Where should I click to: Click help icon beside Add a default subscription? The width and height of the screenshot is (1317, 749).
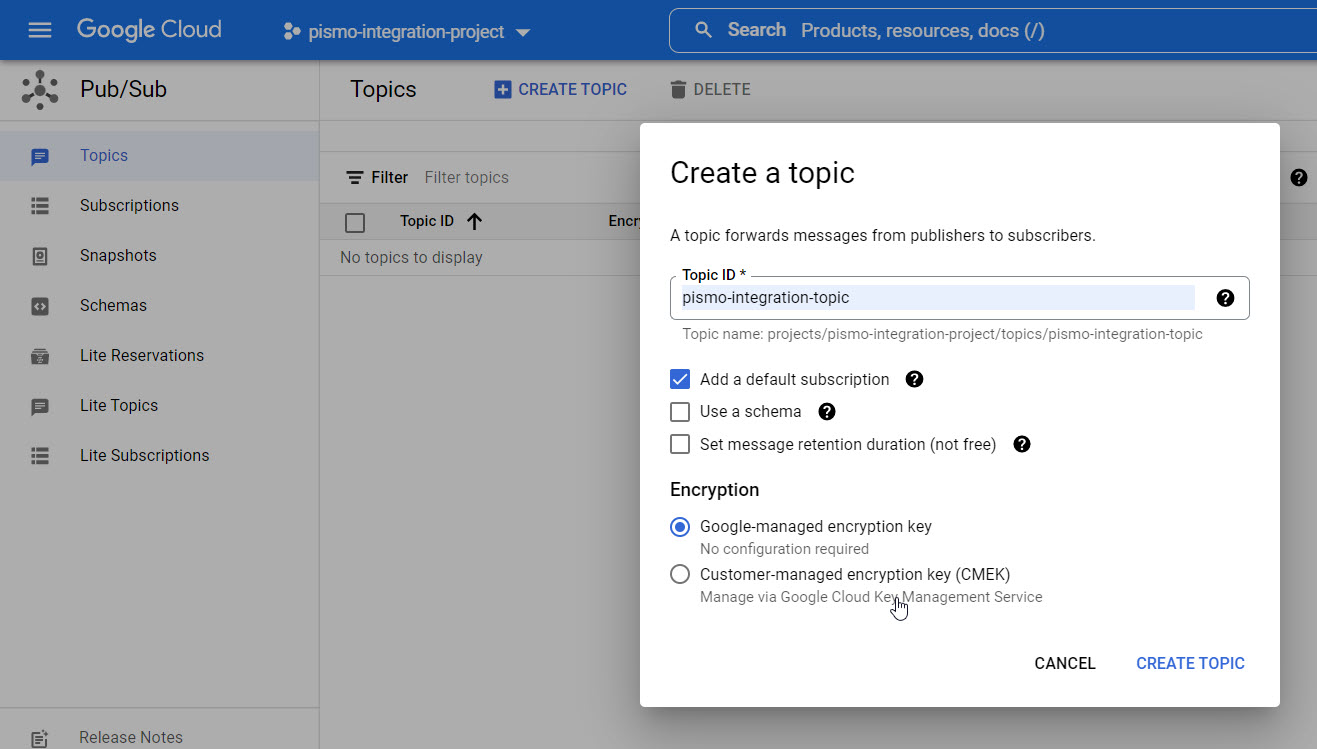coord(914,380)
